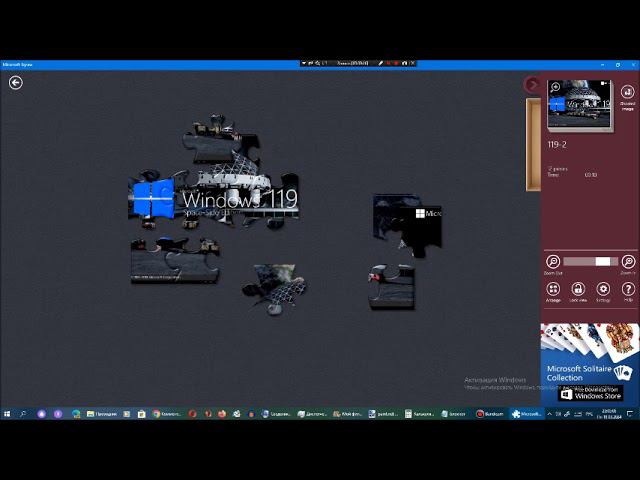Open the recorder bar dropdown arrow
640x480 pixels.
pyautogui.click(x=304, y=63)
